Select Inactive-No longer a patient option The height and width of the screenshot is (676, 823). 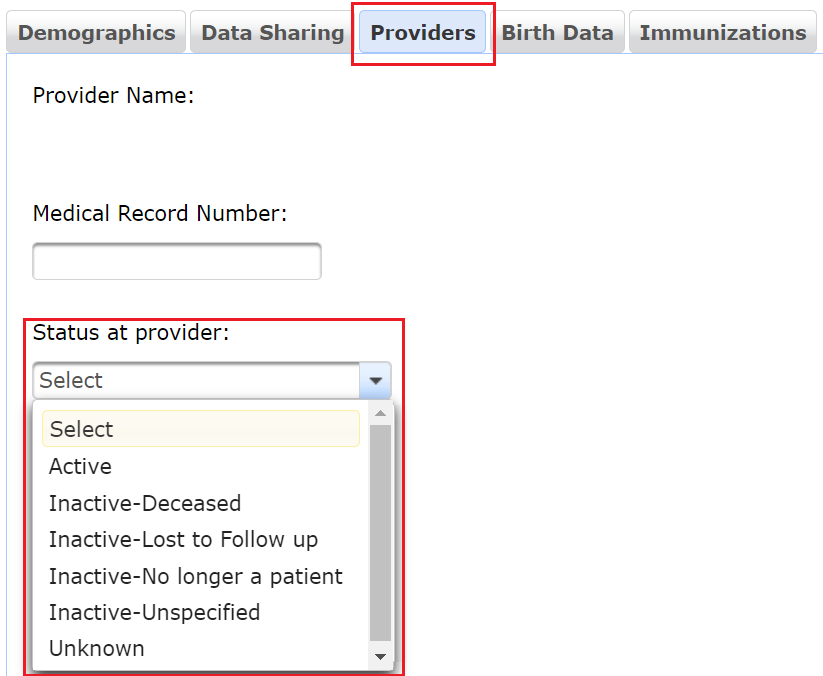(x=196, y=576)
